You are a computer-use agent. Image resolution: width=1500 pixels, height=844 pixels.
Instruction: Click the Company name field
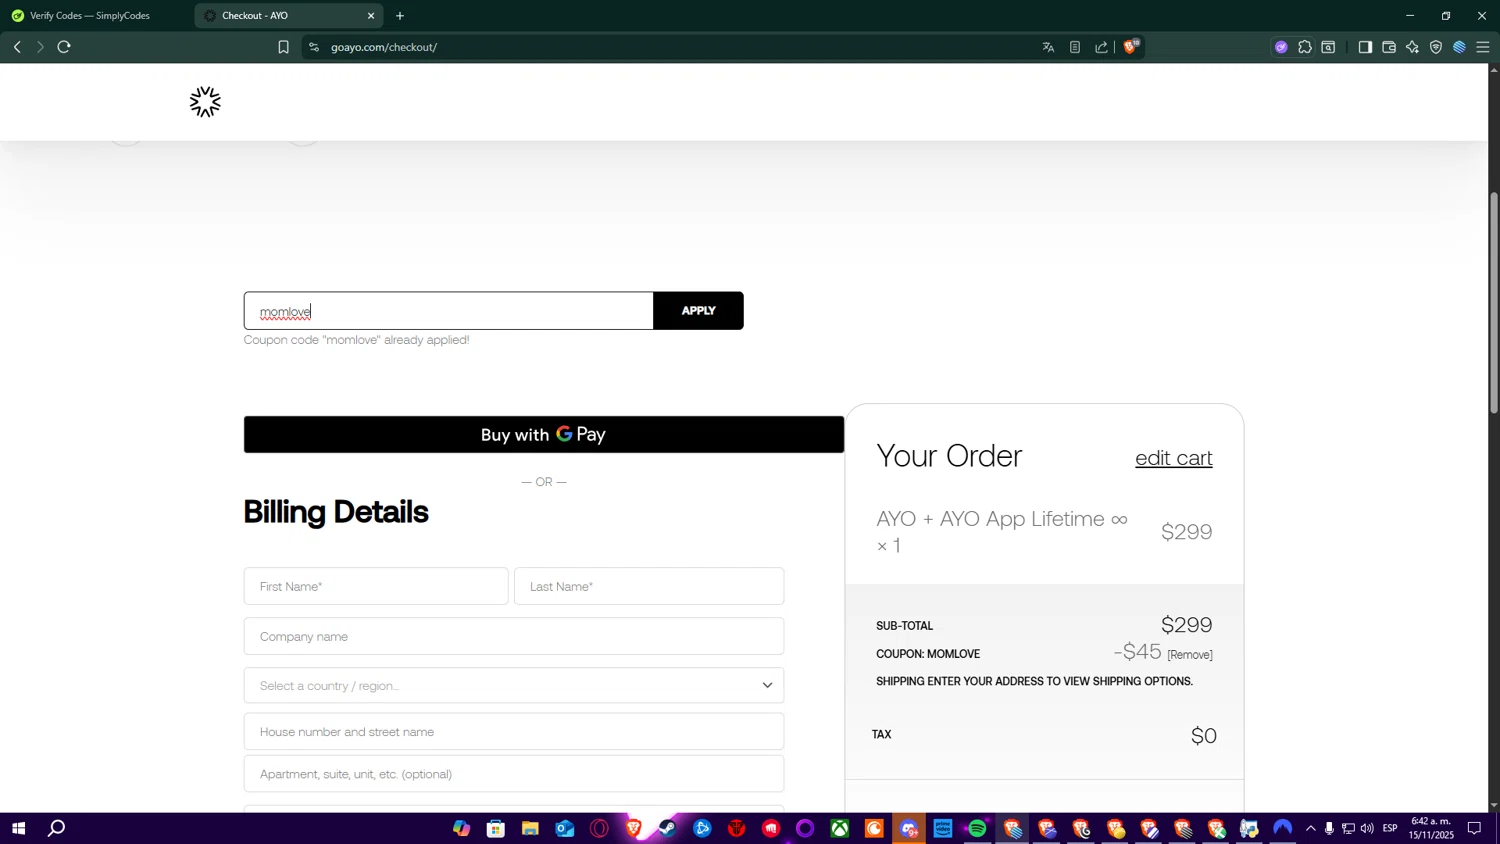click(514, 636)
